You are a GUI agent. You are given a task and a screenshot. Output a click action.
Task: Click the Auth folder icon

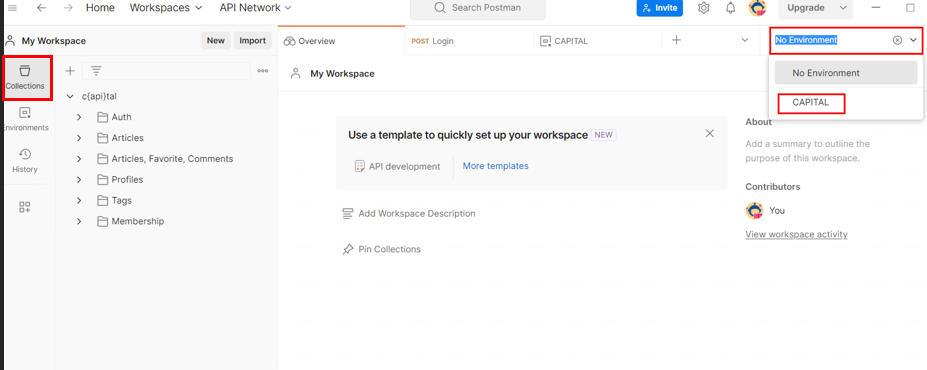(102, 117)
